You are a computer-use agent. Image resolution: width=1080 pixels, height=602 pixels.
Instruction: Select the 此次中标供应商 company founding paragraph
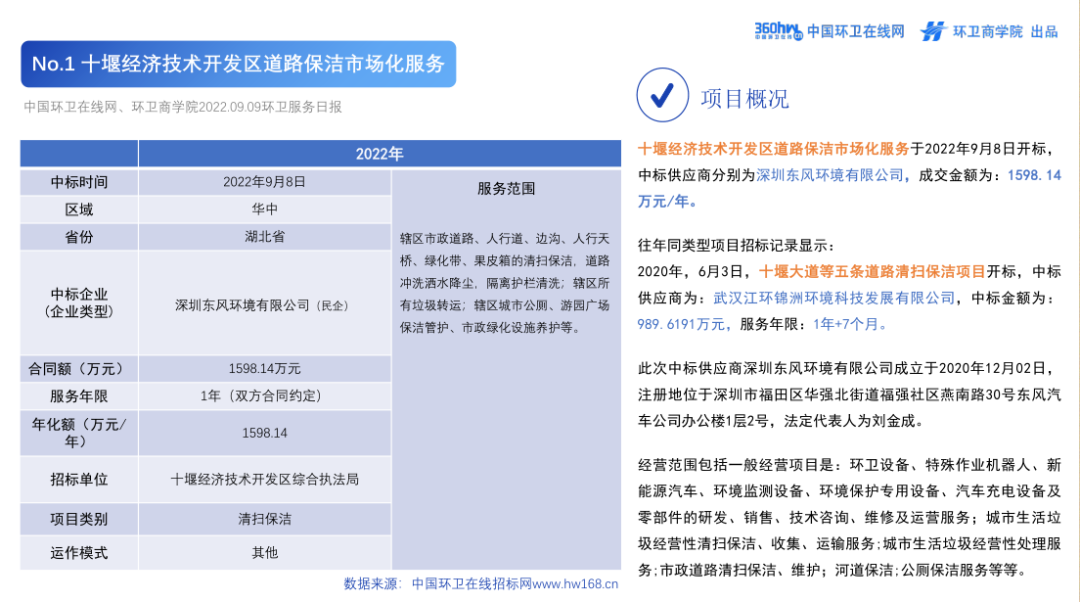(849, 395)
